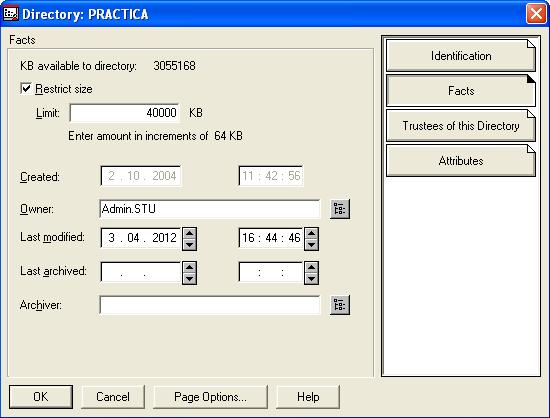Switch to the Identification page tab
The height and width of the screenshot is (418, 550).
pyautogui.click(x=461, y=56)
